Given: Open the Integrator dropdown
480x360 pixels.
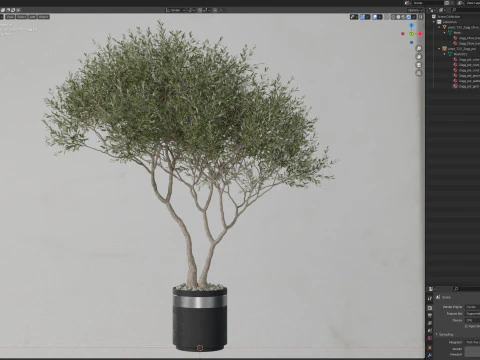Looking at the screenshot, I should (x=473, y=342).
